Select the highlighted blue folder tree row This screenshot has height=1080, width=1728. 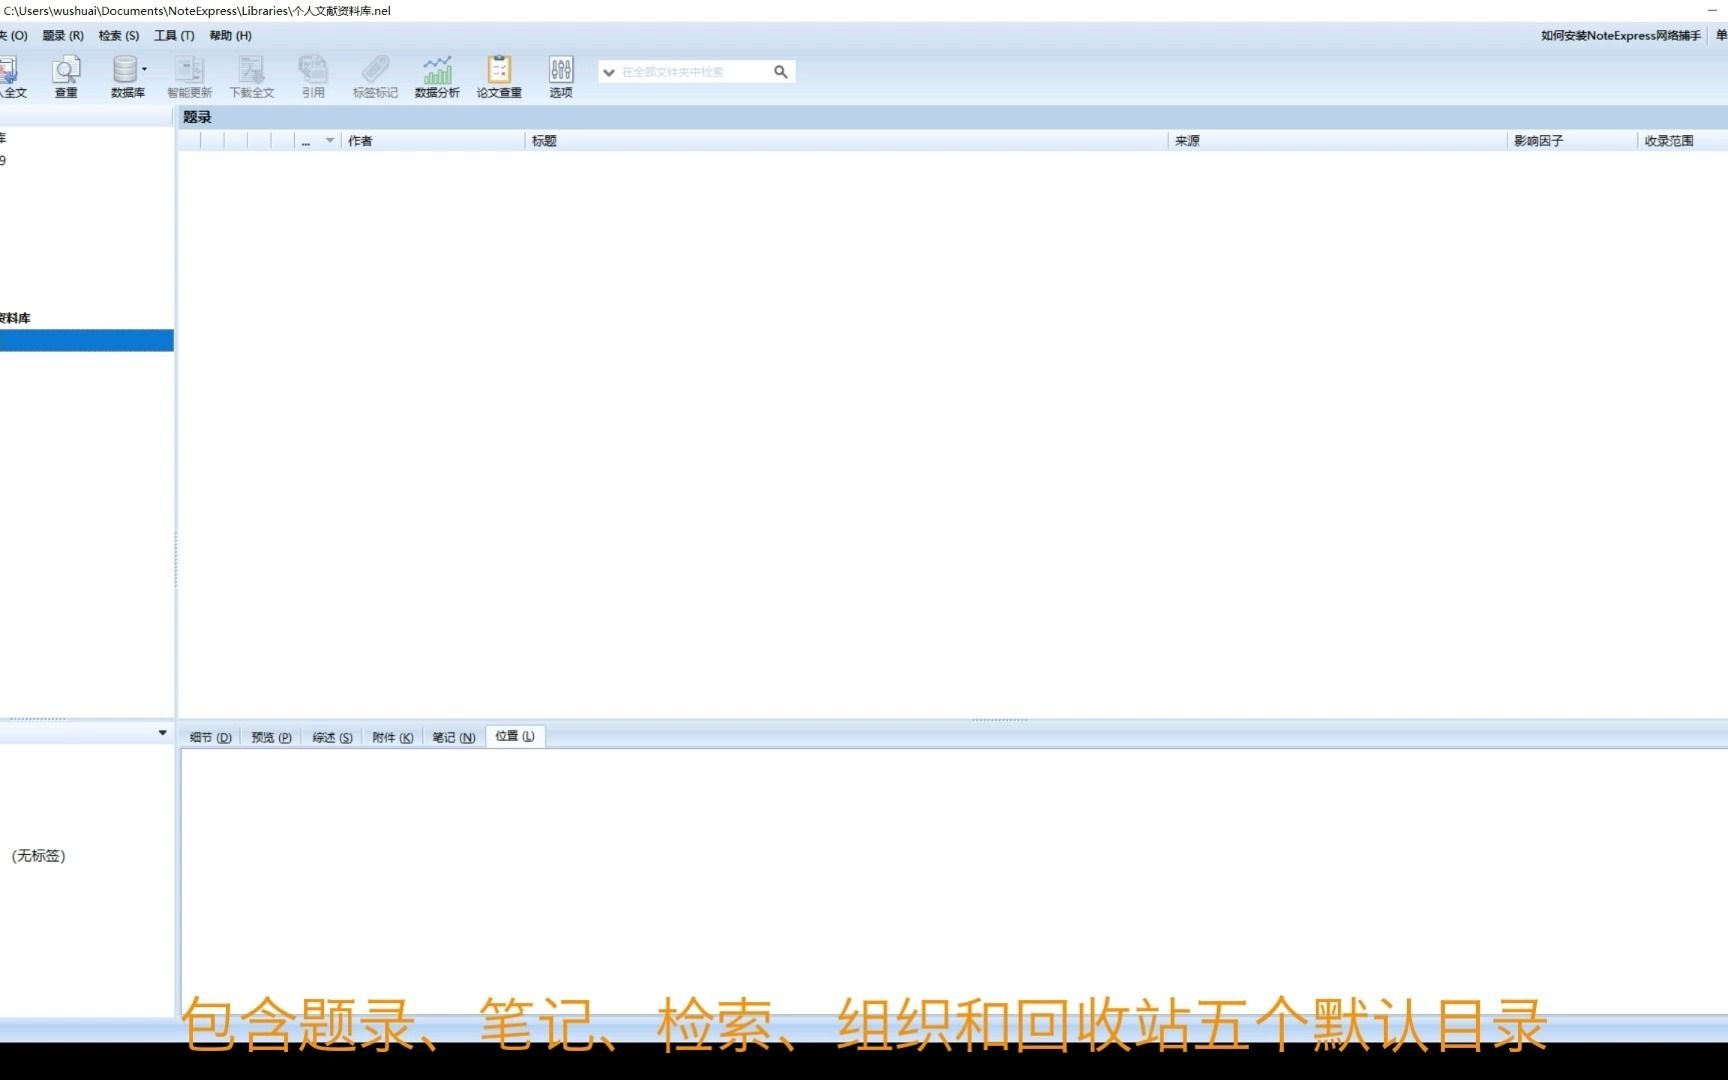(x=86, y=341)
